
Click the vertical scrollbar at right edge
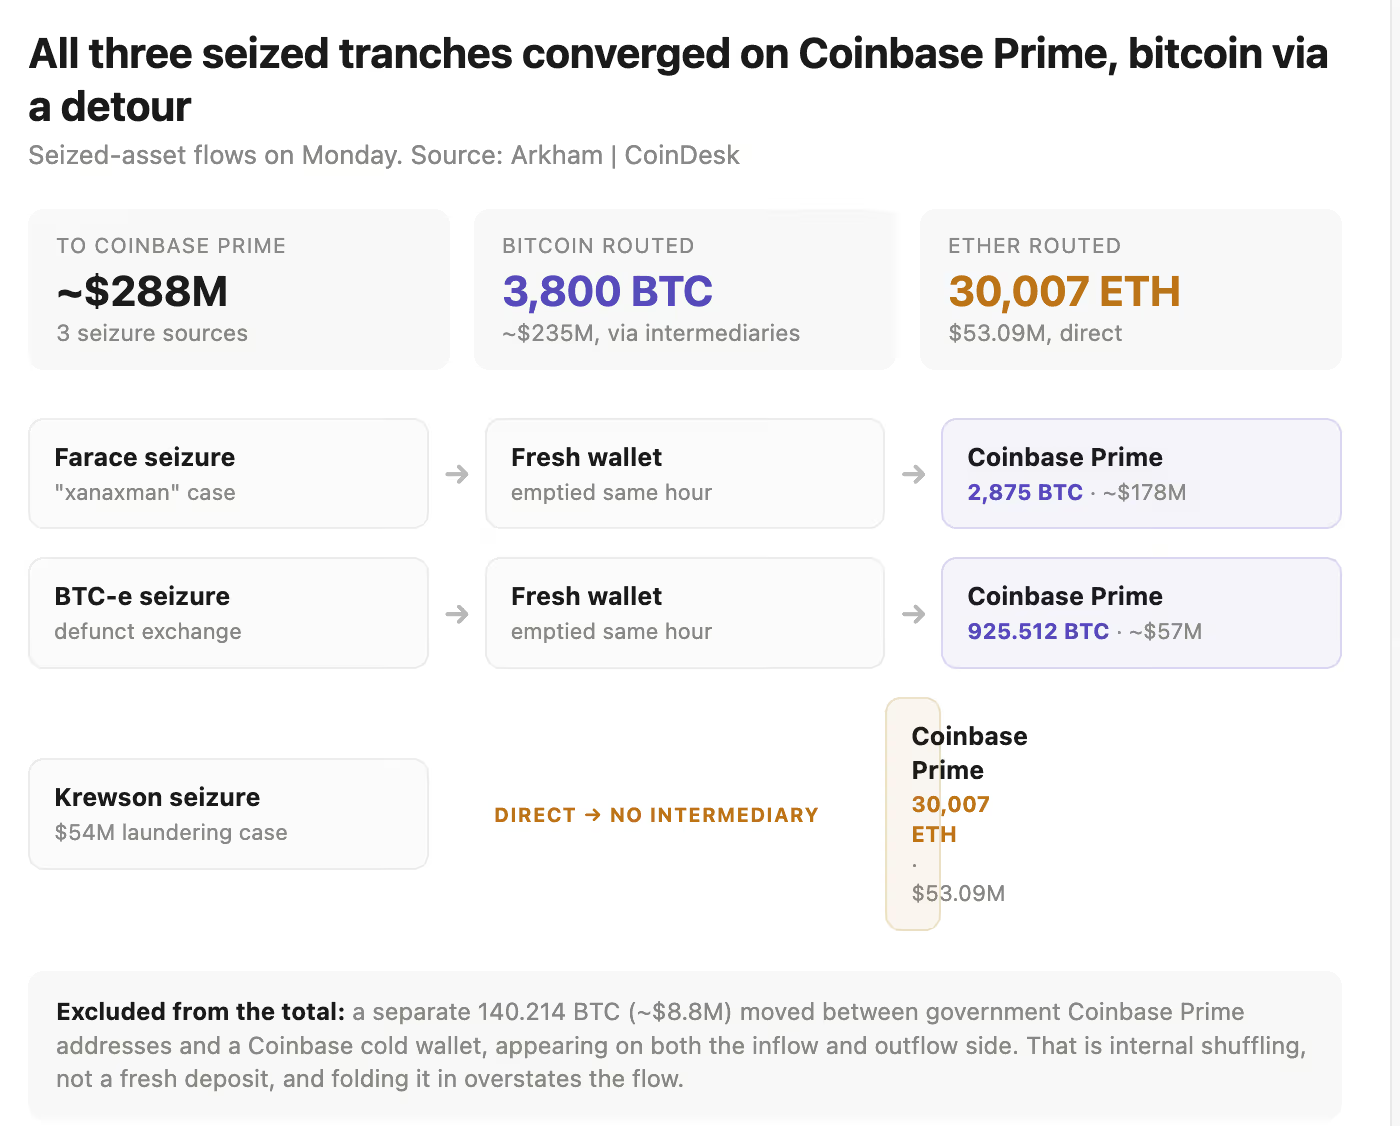coord(1395,563)
